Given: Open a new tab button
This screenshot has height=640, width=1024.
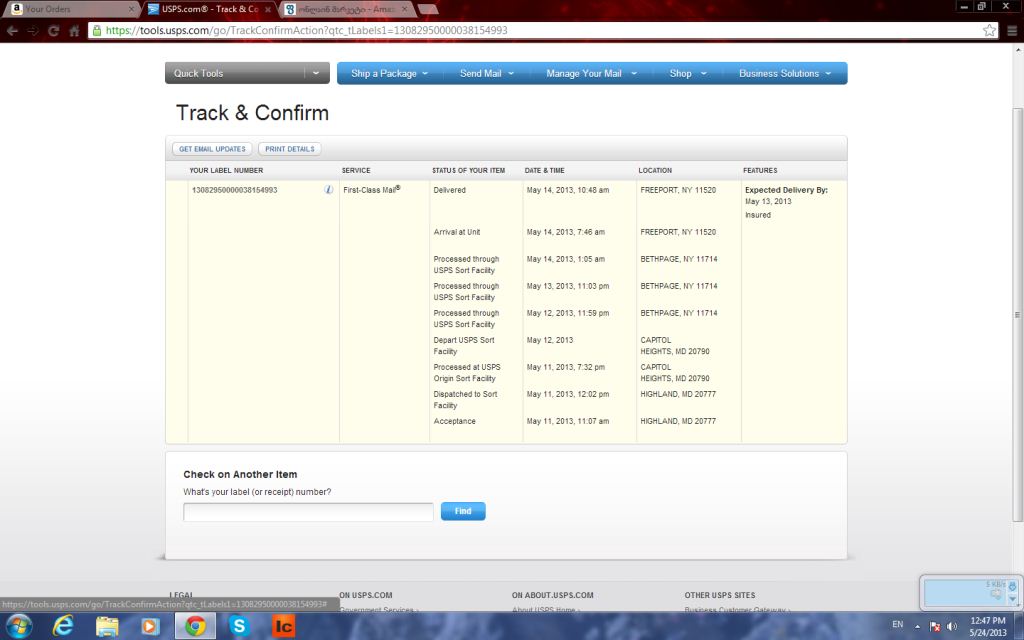Looking at the screenshot, I should point(428,9).
